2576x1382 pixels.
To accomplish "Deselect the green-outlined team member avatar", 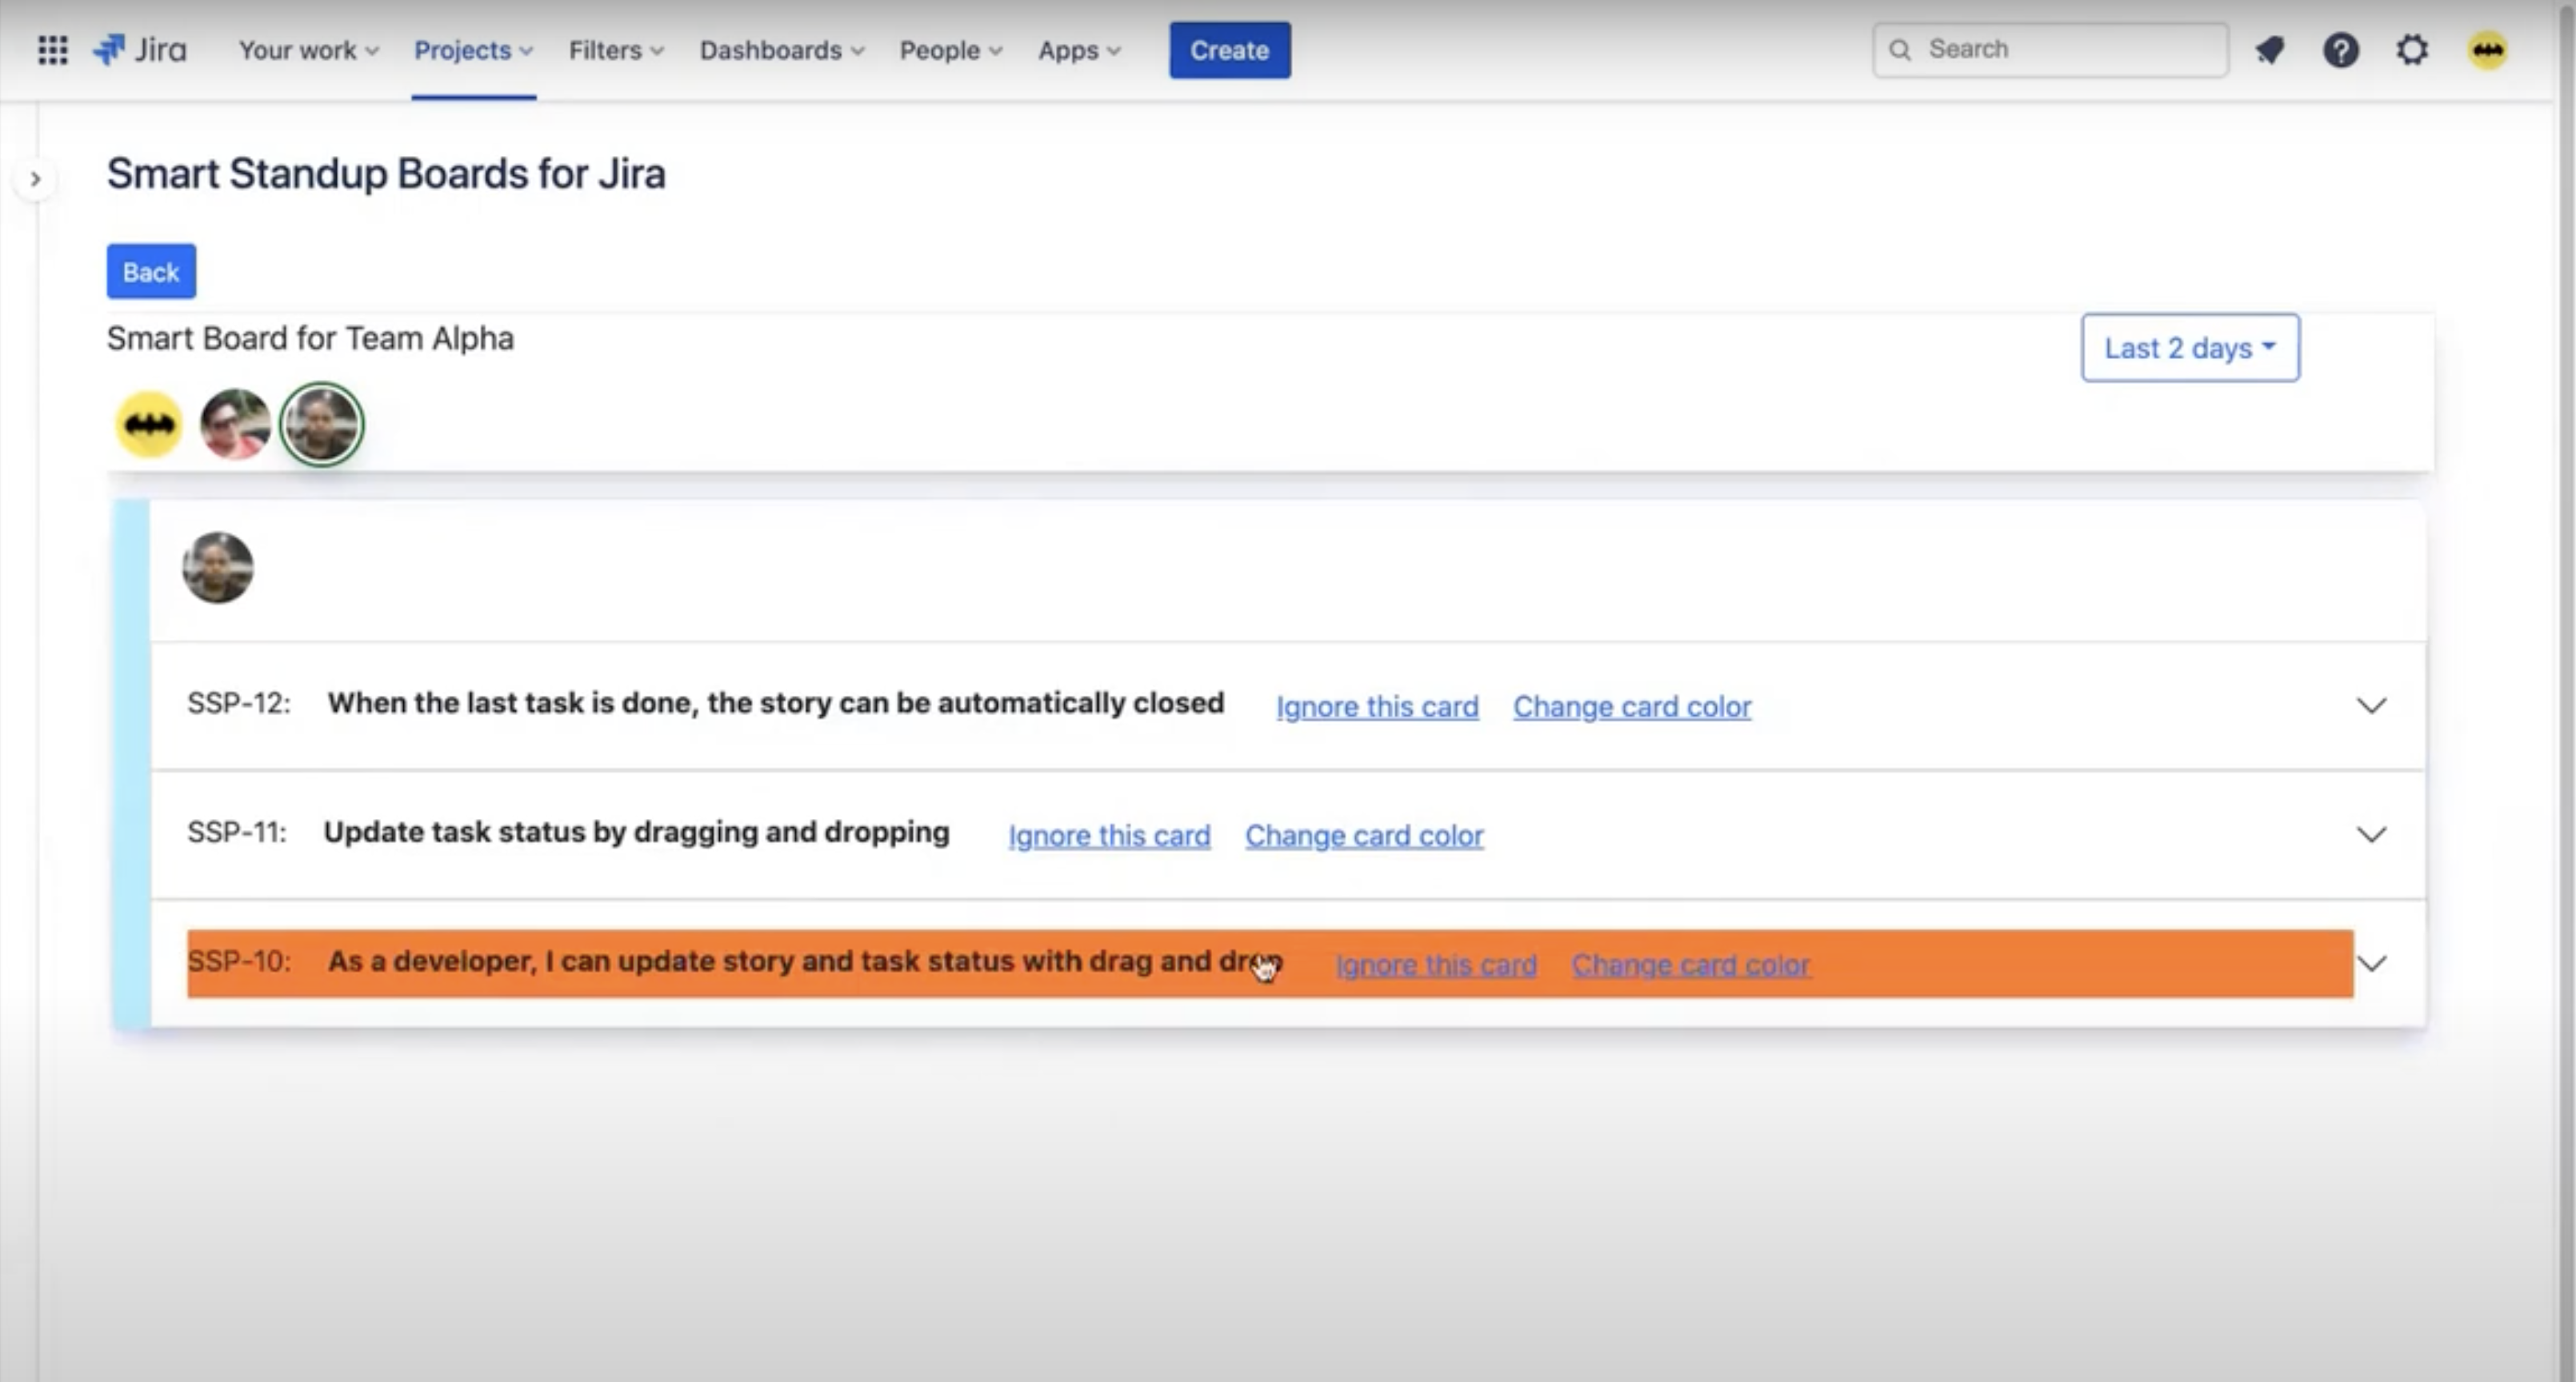I will click(x=321, y=424).
